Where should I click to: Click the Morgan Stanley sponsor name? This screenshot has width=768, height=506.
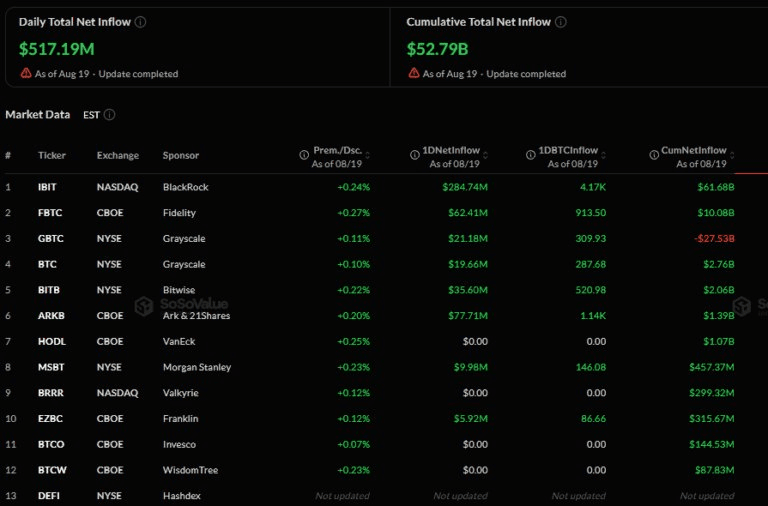pos(197,367)
